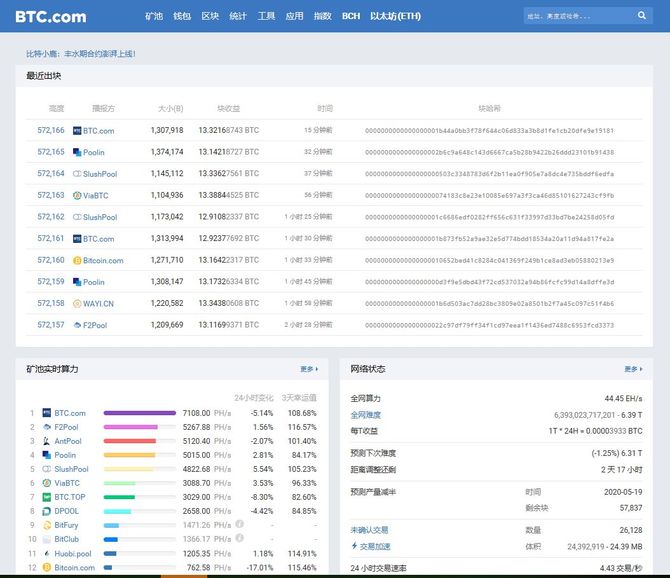Open the 区块 menu in navbar
The height and width of the screenshot is (578, 670).
point(210,16)
